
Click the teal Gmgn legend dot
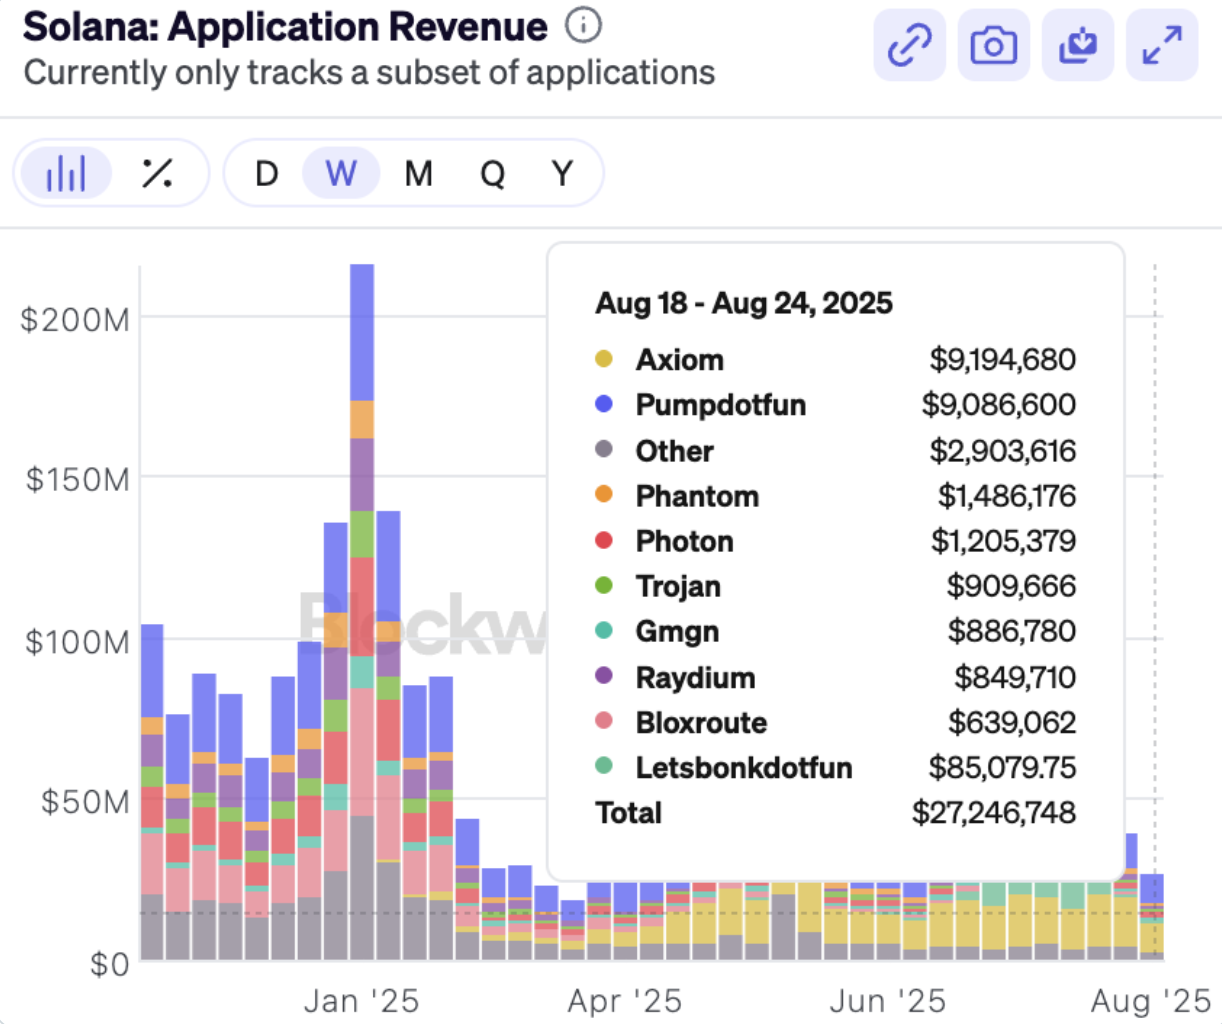pyautogui.click(x=604, y=630)
